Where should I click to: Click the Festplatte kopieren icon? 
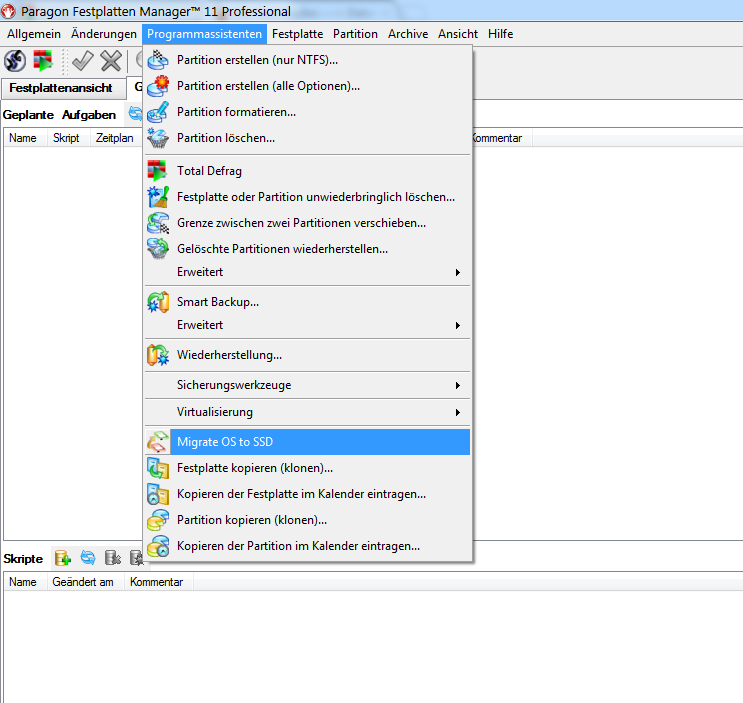click(158, 468)
